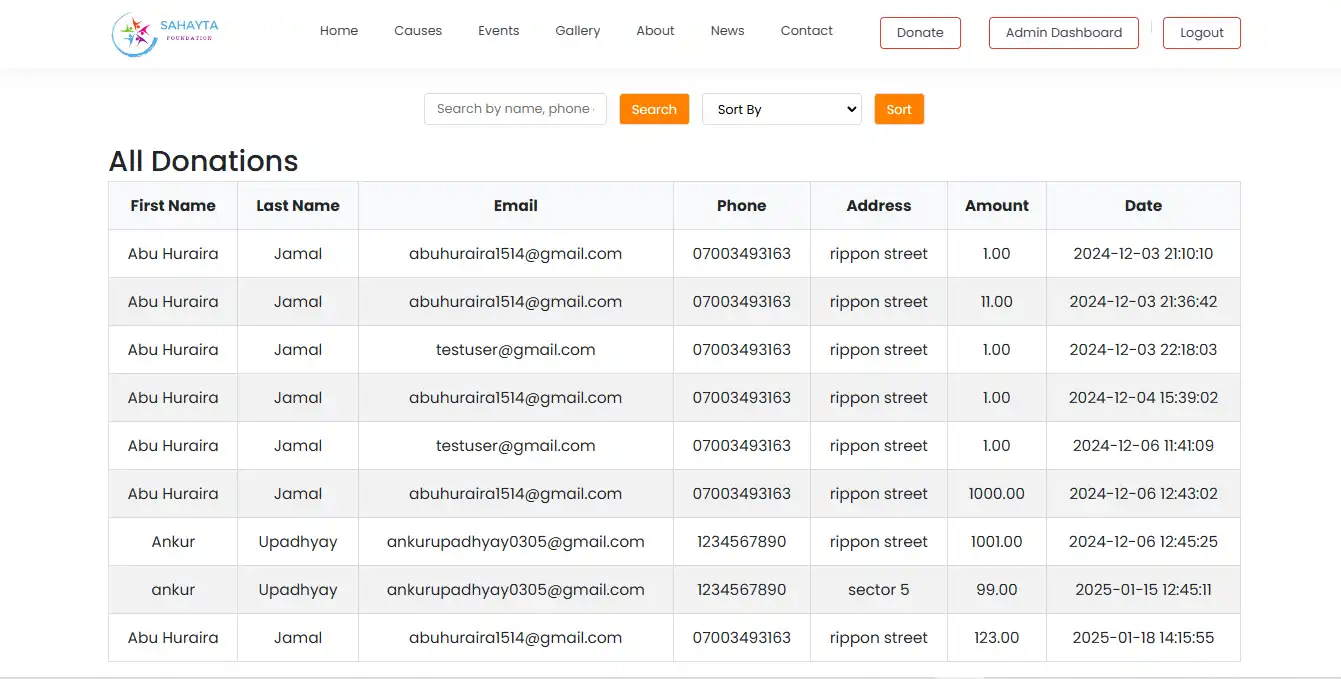Go to the Contact page
This screenshot has height=679, width=1341.
pos(806,31)
